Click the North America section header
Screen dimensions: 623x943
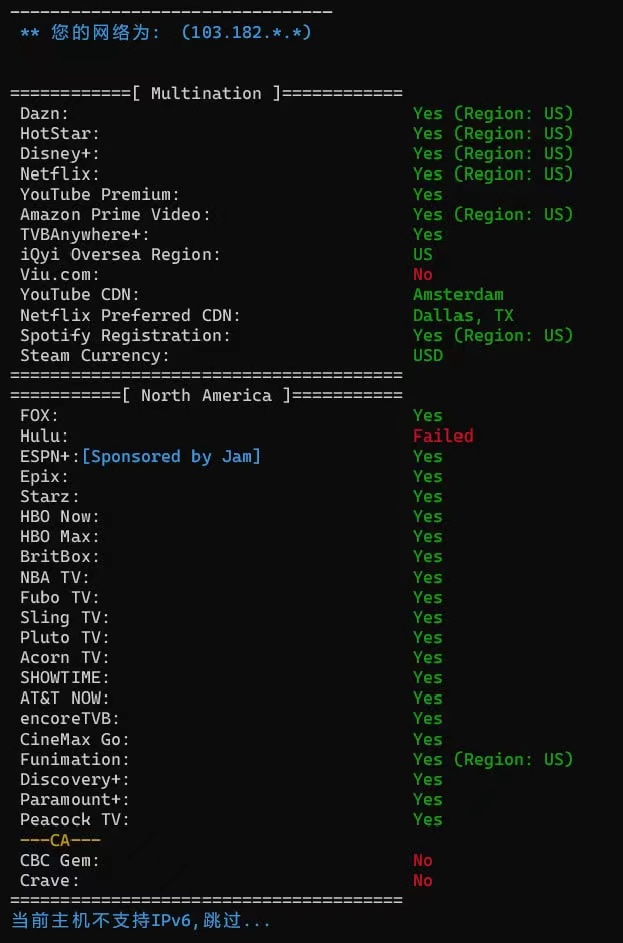point(206,395)
